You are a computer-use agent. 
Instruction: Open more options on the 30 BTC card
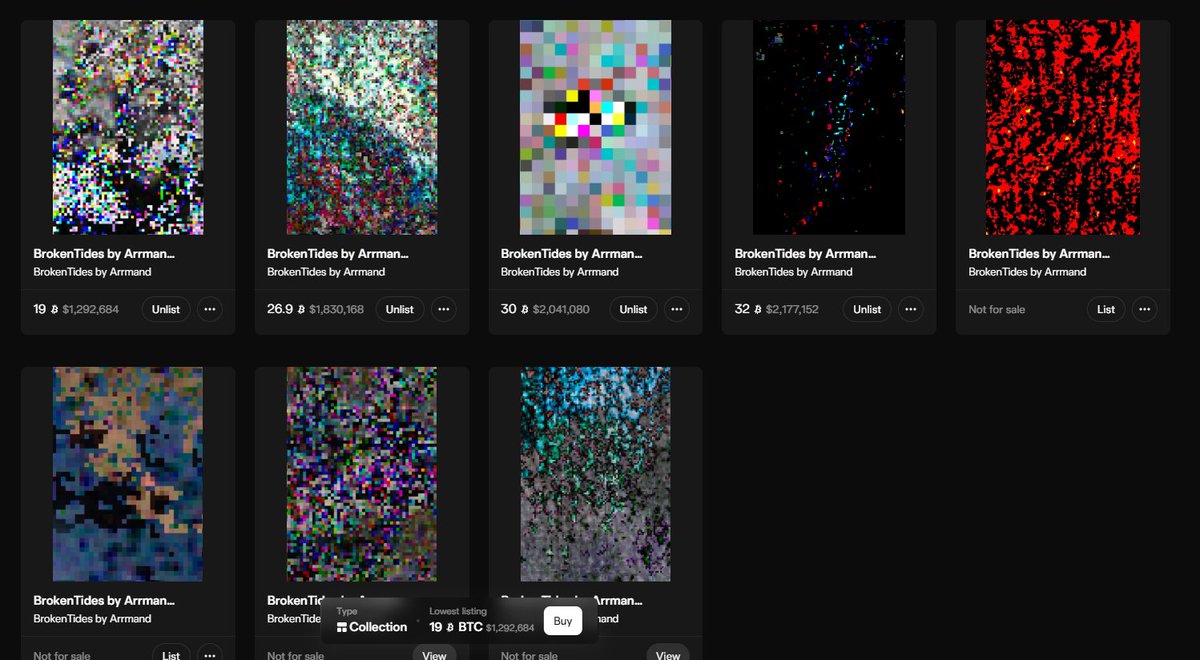click(677, 309)
